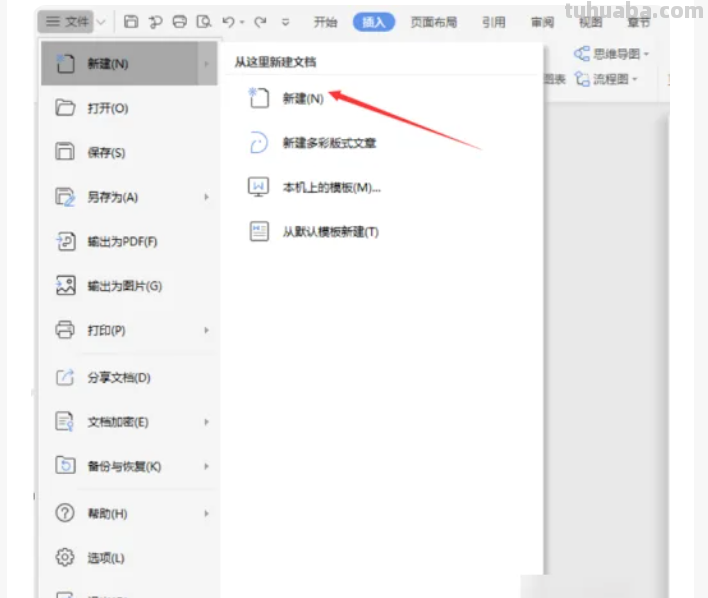
Task: Click the undo arrow icon
Action: pyautogui.click(x=228, y=21)
